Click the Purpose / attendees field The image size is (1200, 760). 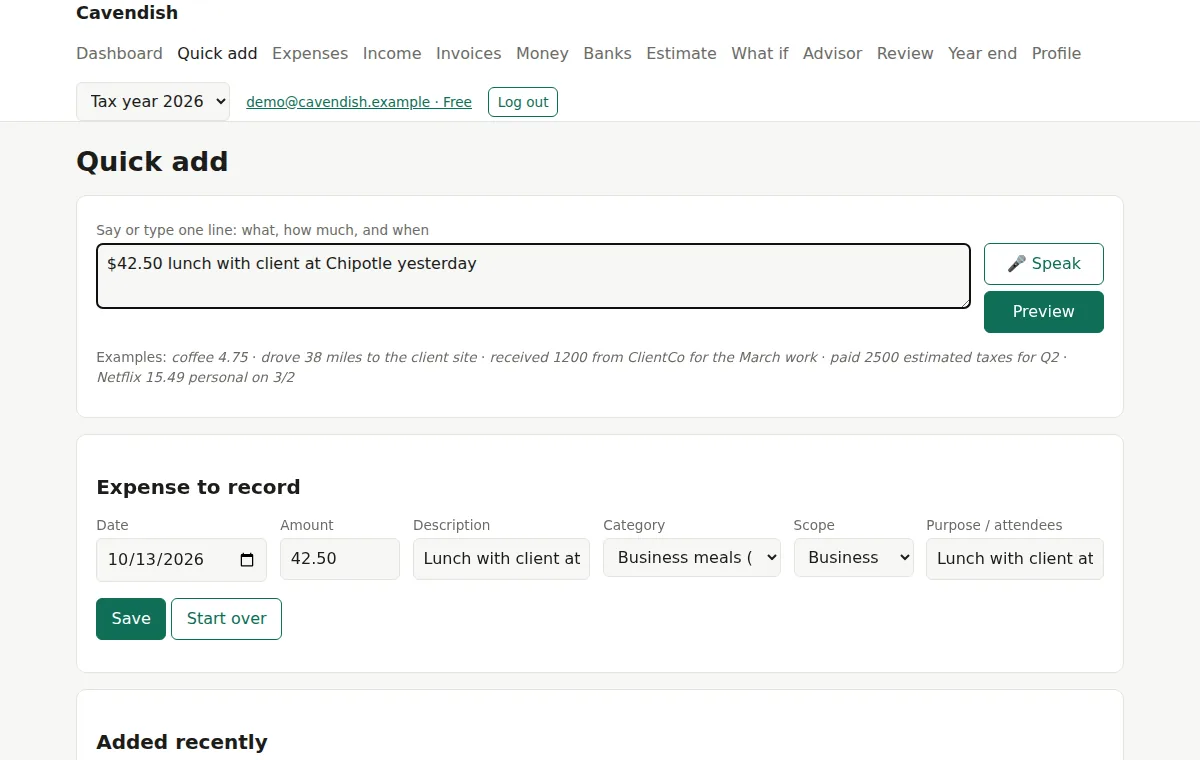1015,559
